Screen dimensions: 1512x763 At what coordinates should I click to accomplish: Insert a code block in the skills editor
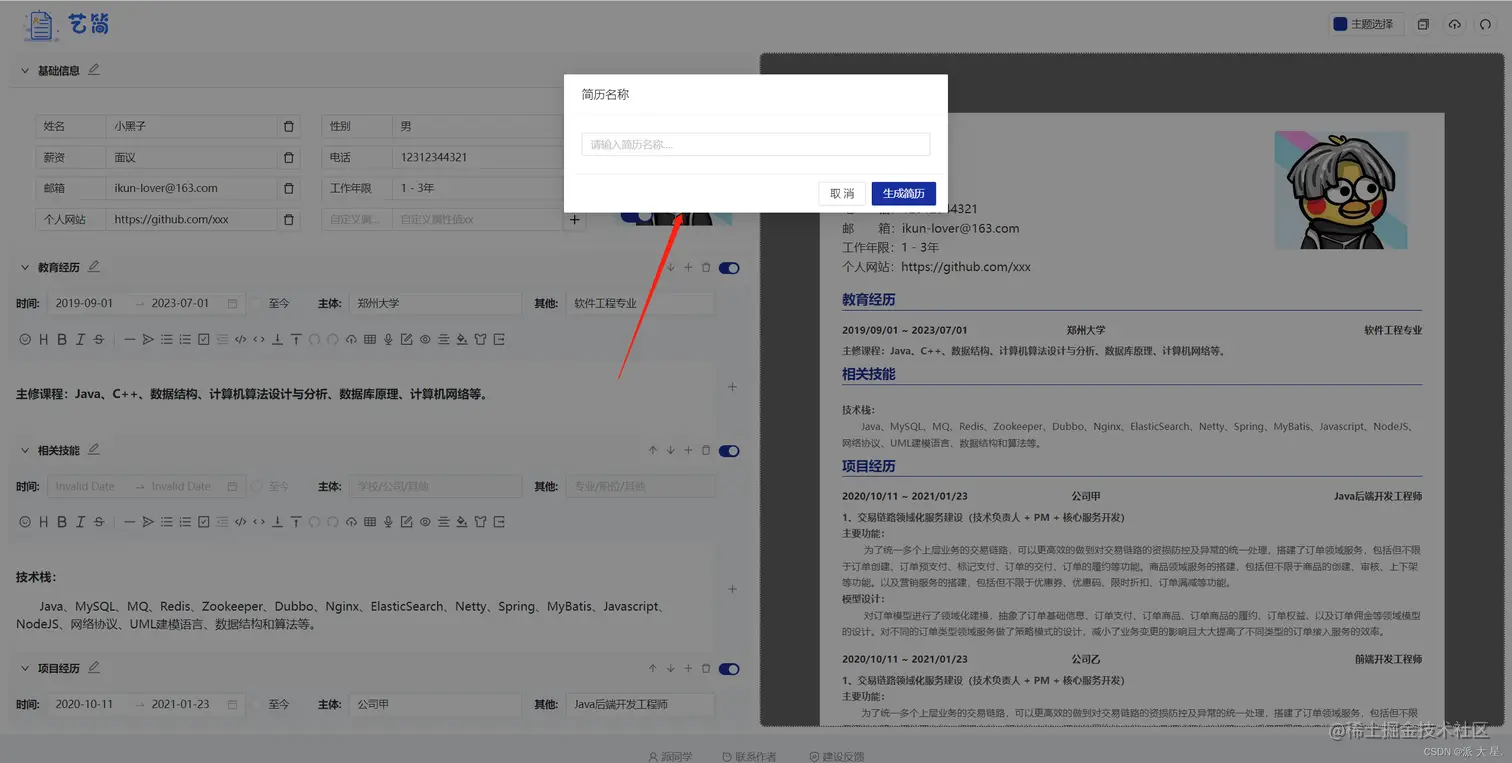coord(240,521)
